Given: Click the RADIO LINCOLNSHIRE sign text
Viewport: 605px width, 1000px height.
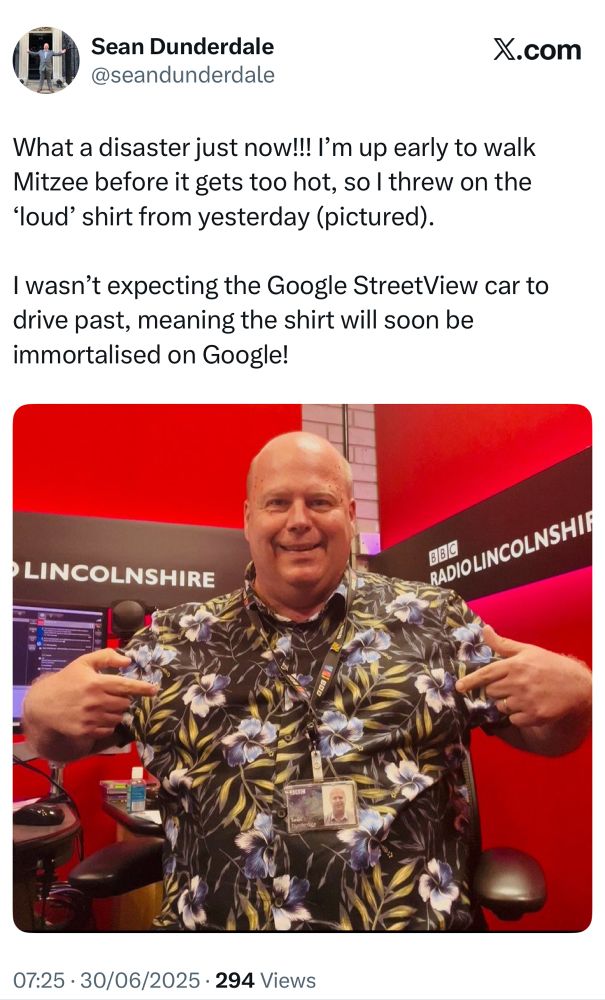Looking at the screenshot, I should pyautogui.click(x=510, y=552).
